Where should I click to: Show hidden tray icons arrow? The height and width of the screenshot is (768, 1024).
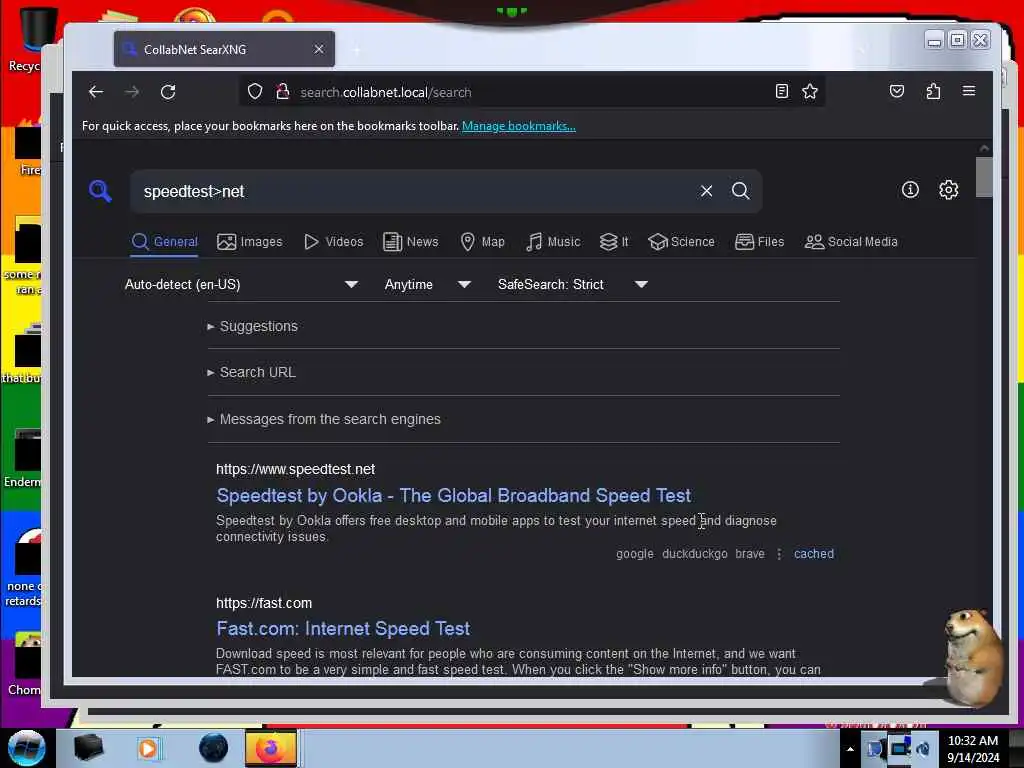[850, 749]
